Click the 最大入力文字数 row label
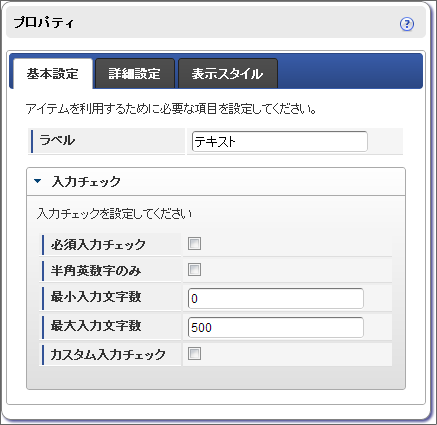This screenshot has height=425, width=437. [x=96, y=325]
